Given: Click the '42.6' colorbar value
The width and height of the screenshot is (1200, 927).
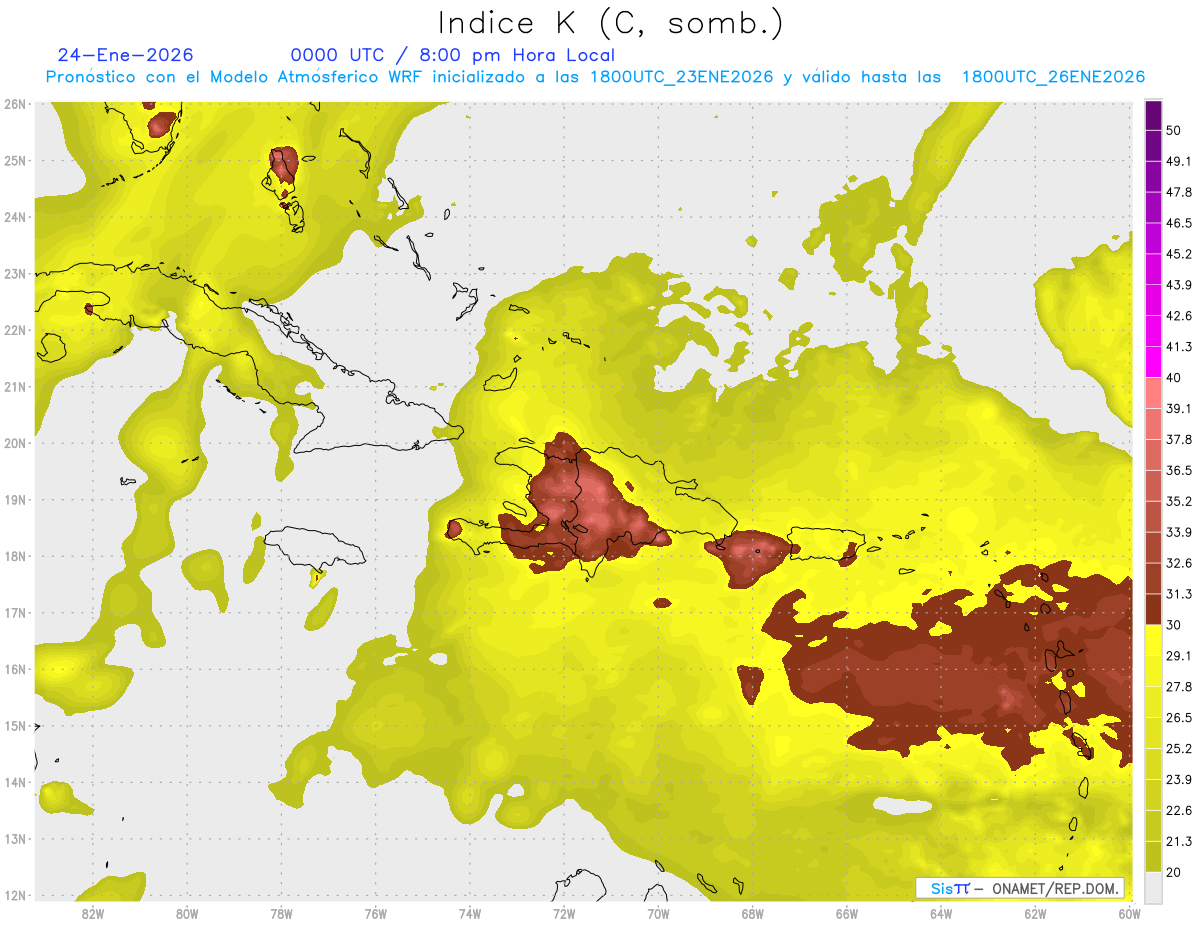Looking at the screenshot, I should pos(1179,316).
